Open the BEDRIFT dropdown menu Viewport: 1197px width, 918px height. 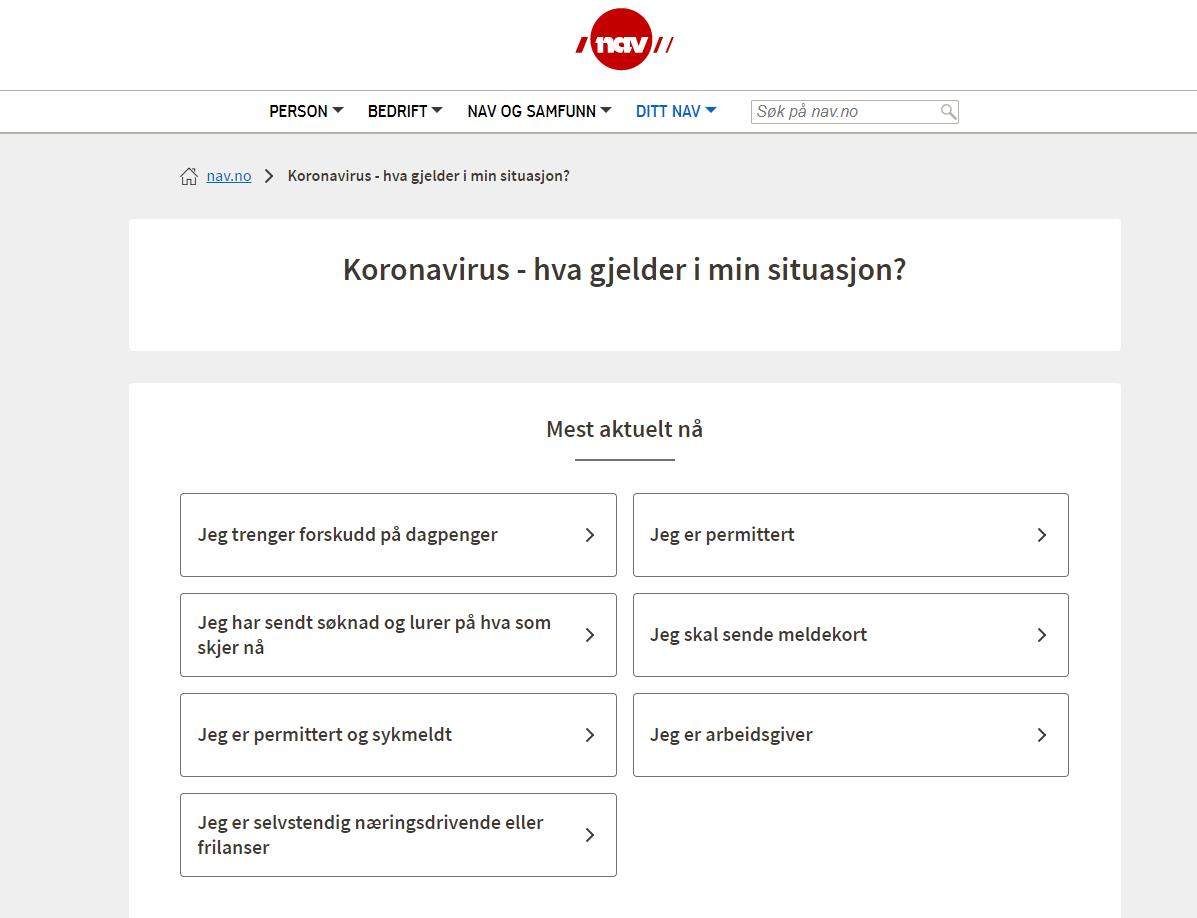point(404,111)
